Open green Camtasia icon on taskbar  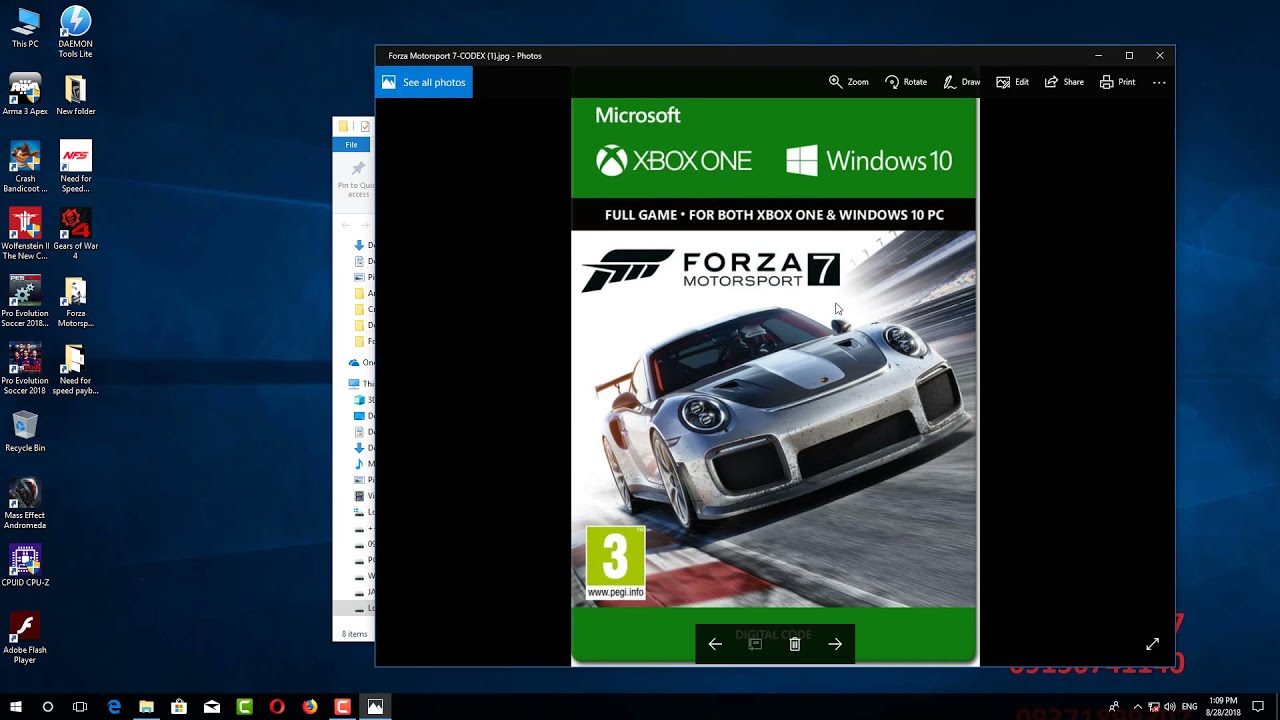click(x=244, y=707)
